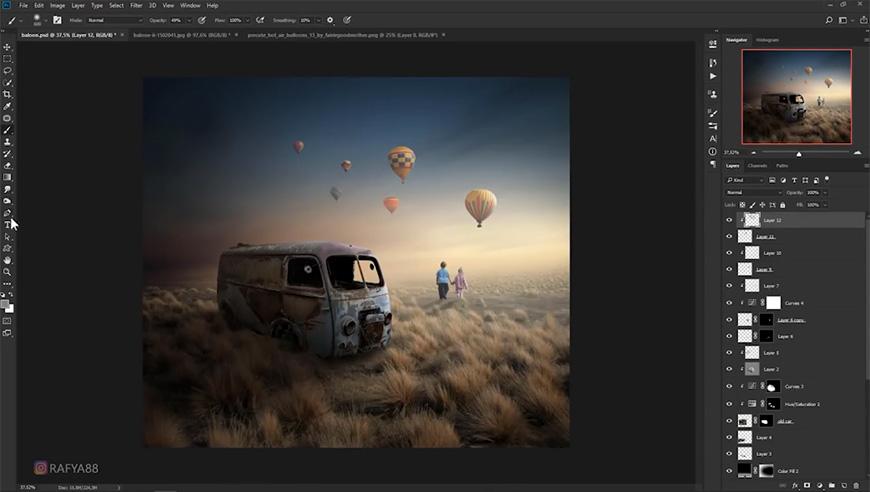Image resolution: width=870 pixels, height=492 pixels.
Task: Create a new group with the folder icon
Action: point(832,485)
